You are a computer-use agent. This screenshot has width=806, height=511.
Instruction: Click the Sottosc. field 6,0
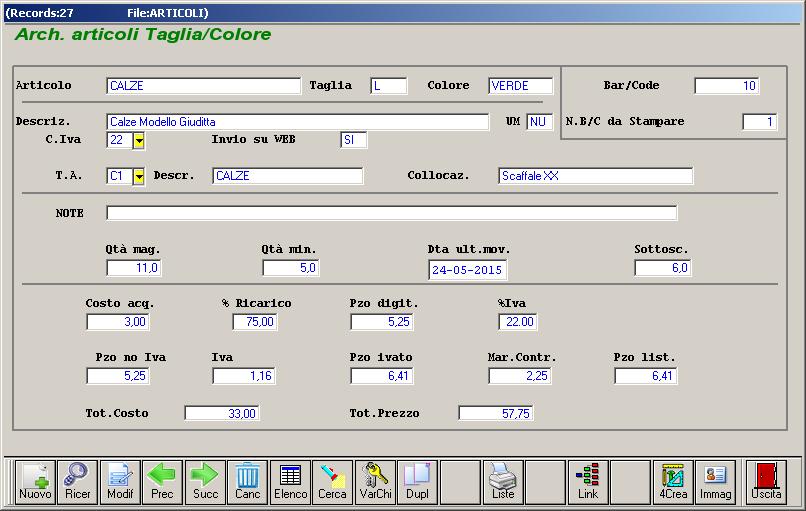pos(663,268)
